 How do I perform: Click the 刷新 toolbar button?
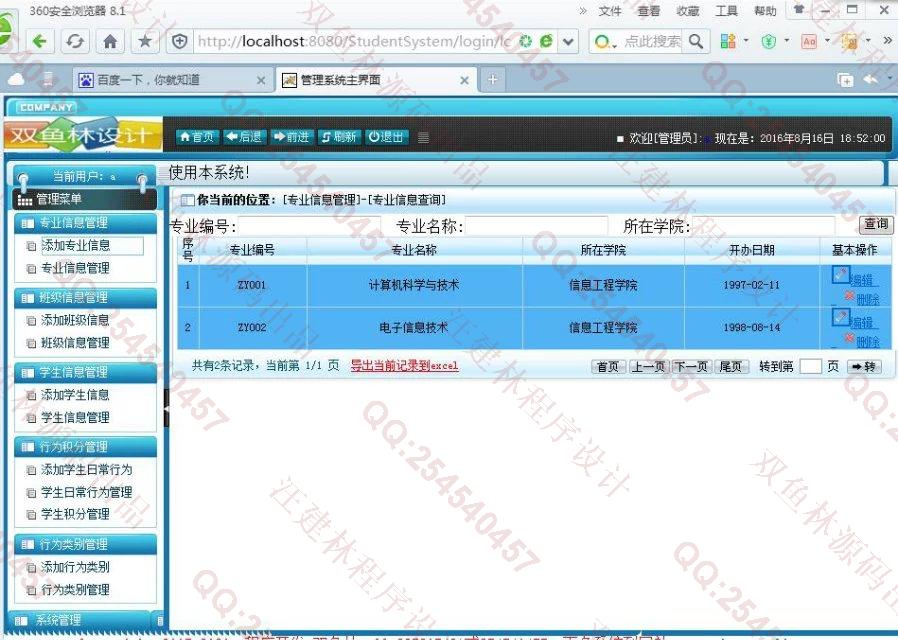339,137
